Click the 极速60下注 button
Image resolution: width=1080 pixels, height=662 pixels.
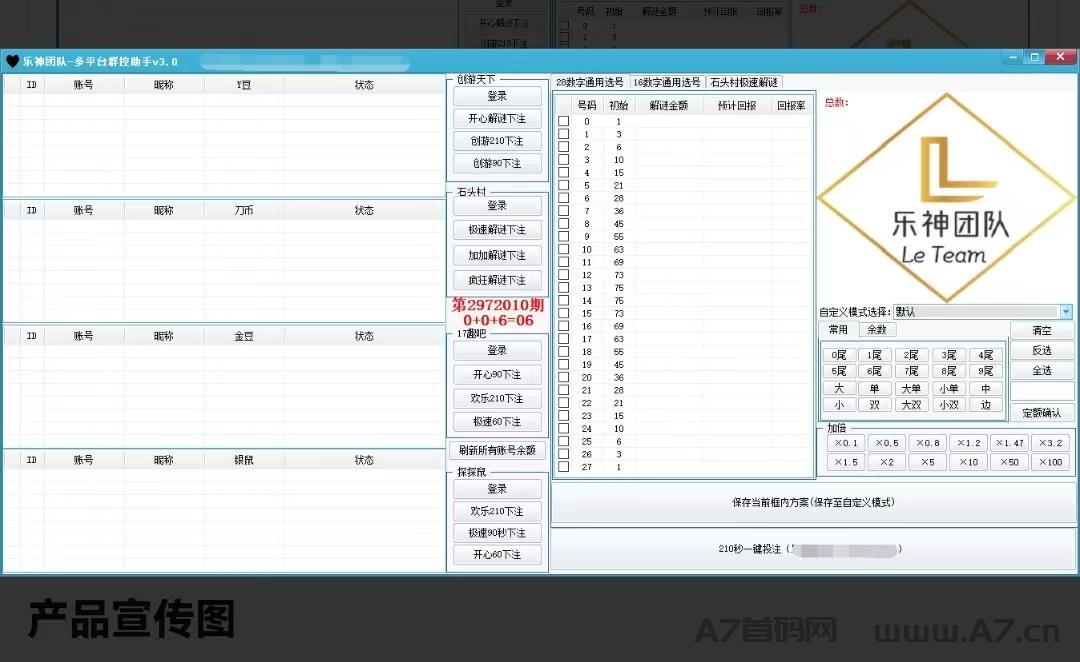[x=497, y=422]
